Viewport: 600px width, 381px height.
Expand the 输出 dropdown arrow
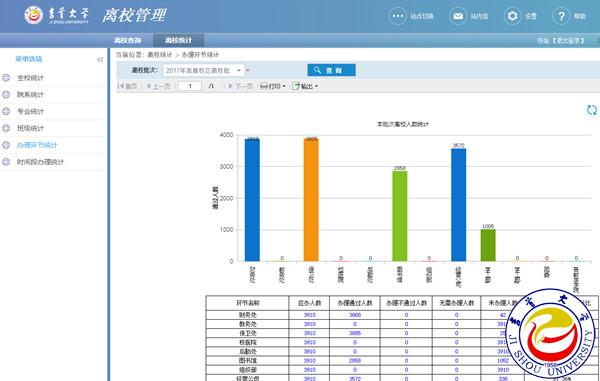coord(316,86)
